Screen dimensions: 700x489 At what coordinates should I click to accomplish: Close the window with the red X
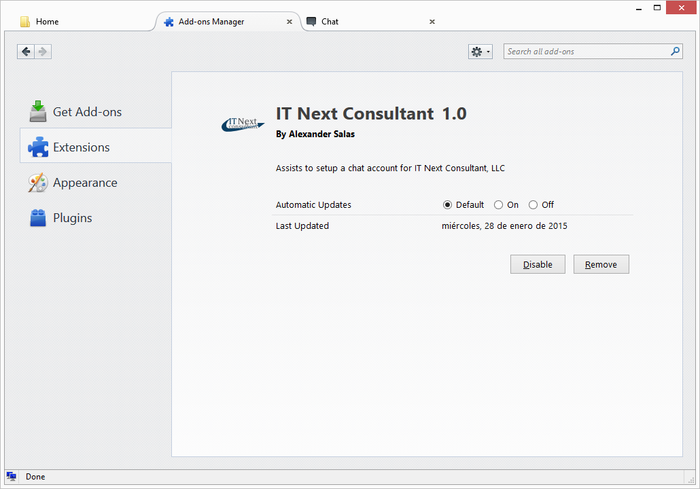[681, 8]
